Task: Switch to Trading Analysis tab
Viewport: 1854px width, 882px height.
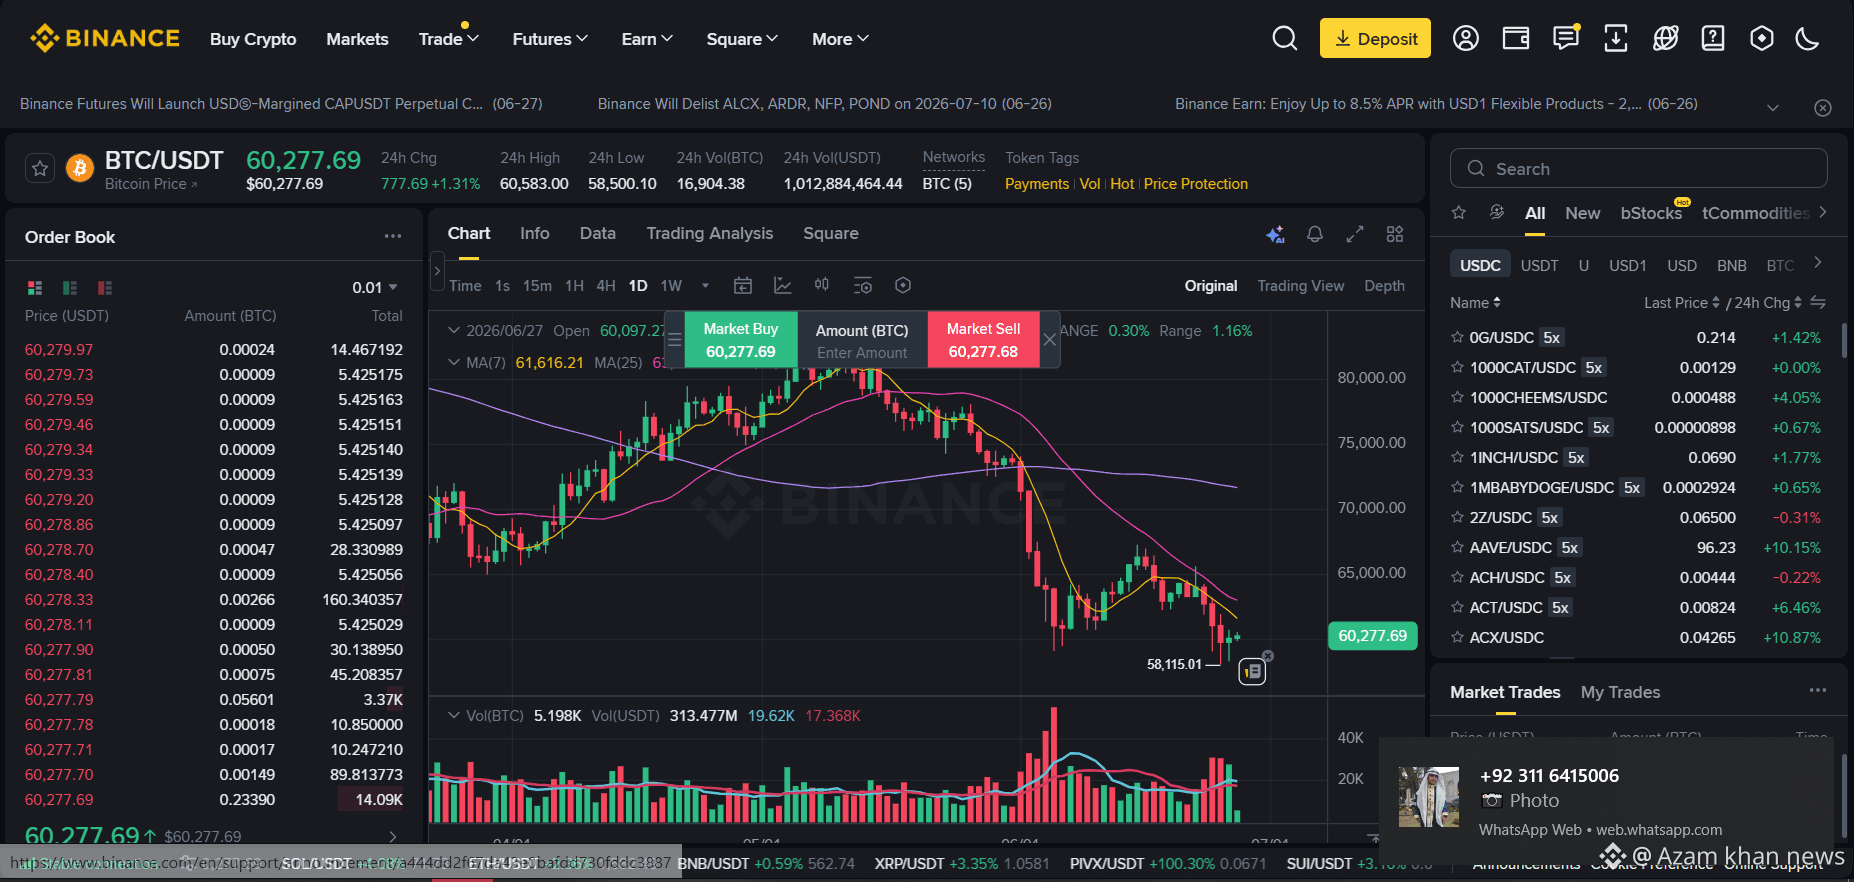Action: (710, 234)
